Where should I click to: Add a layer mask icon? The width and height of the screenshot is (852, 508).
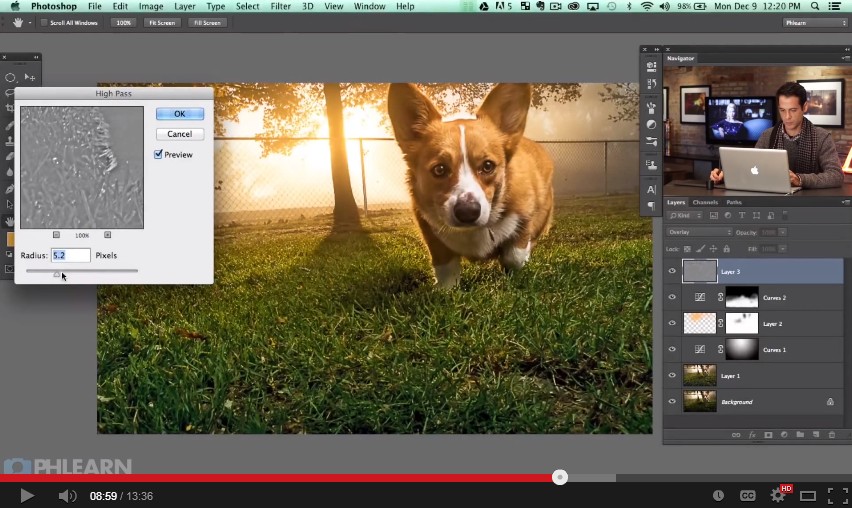point(768,435)
